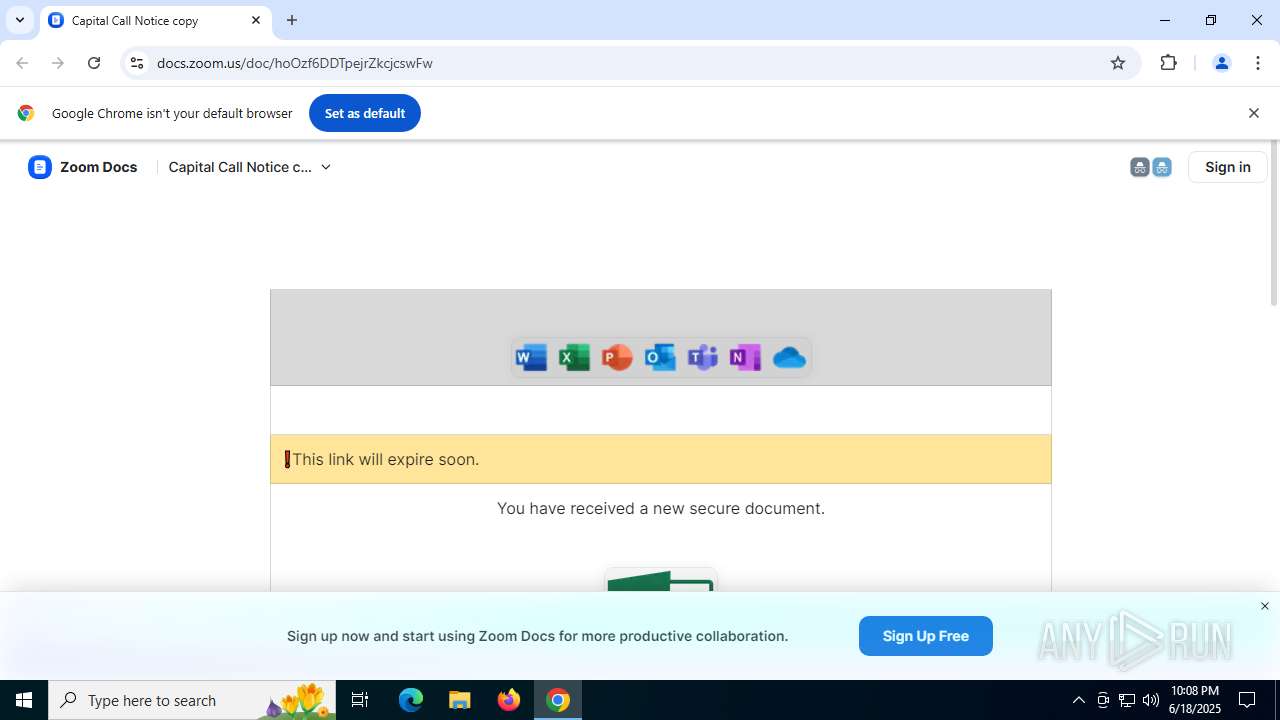
Task: Click the Sign Up Free button
Action: point(926,636)
